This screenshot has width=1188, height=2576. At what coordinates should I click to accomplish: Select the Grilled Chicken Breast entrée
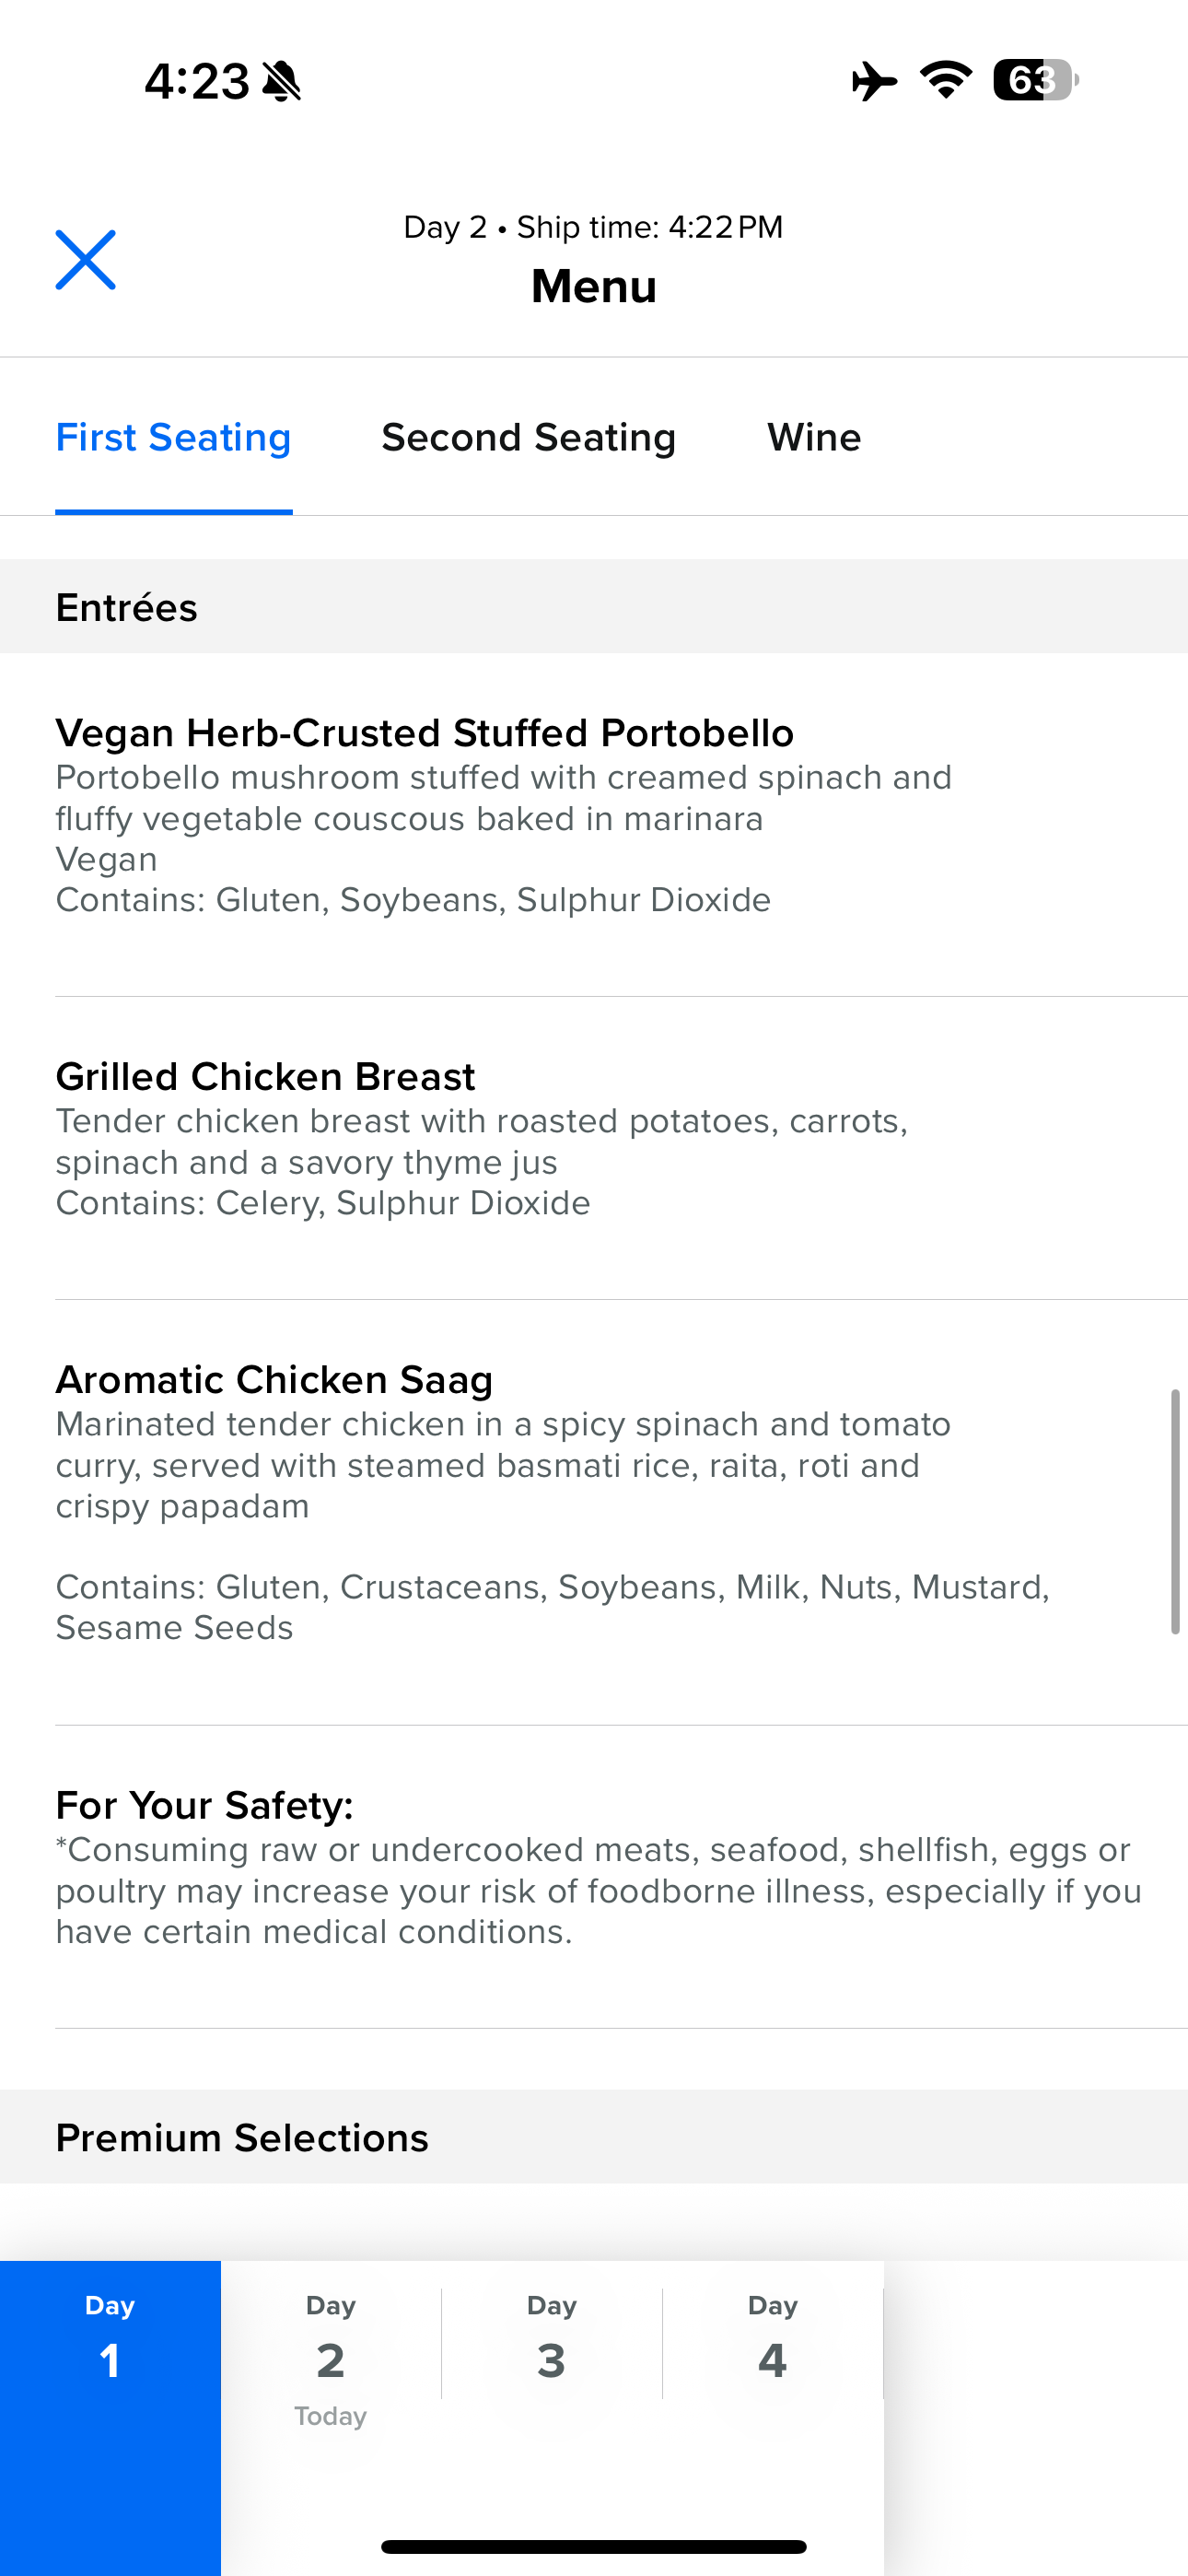265,1077
